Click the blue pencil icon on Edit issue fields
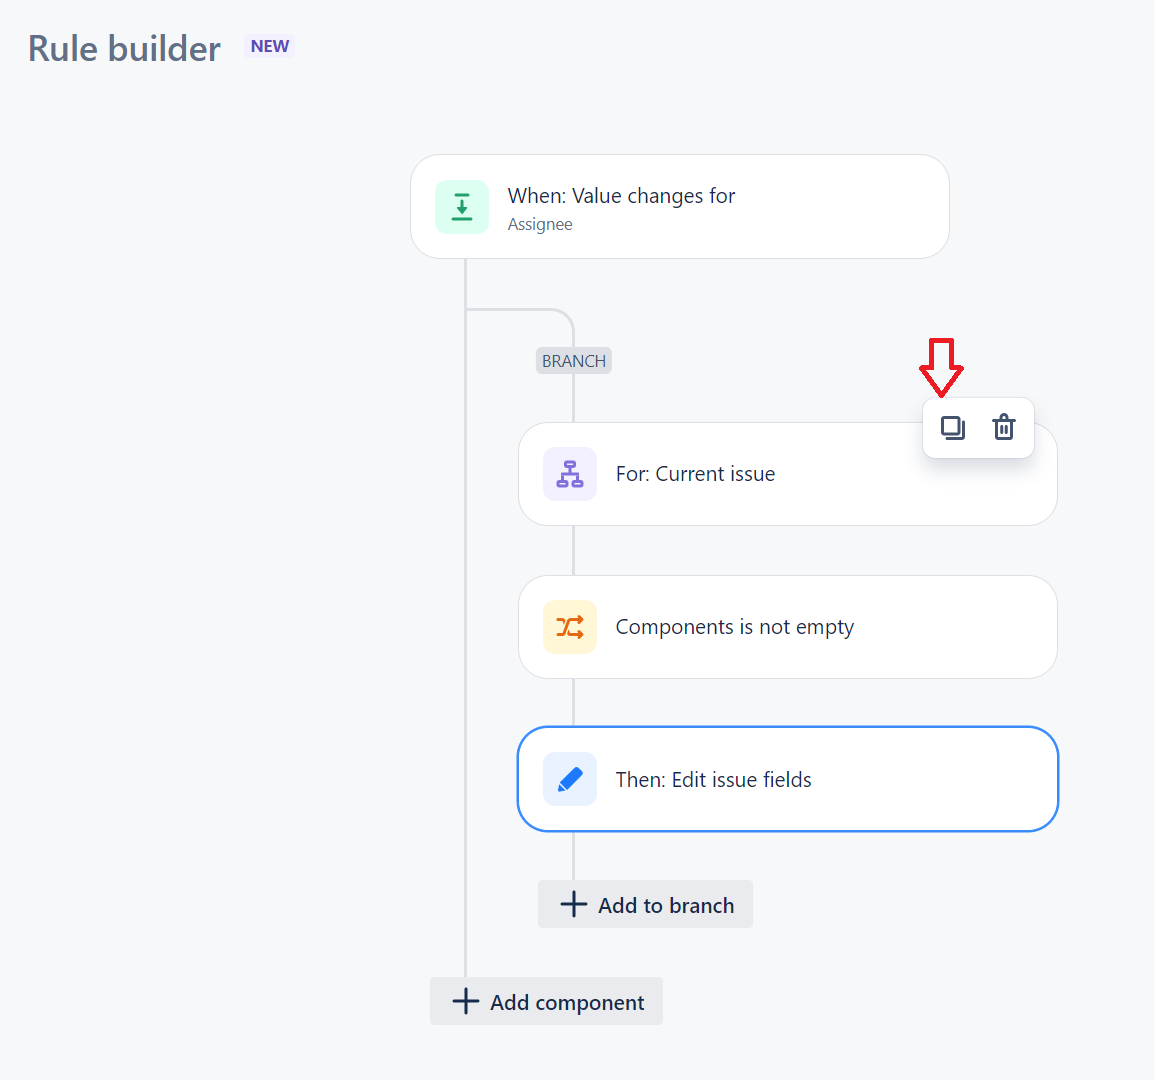 click(569, 779)
